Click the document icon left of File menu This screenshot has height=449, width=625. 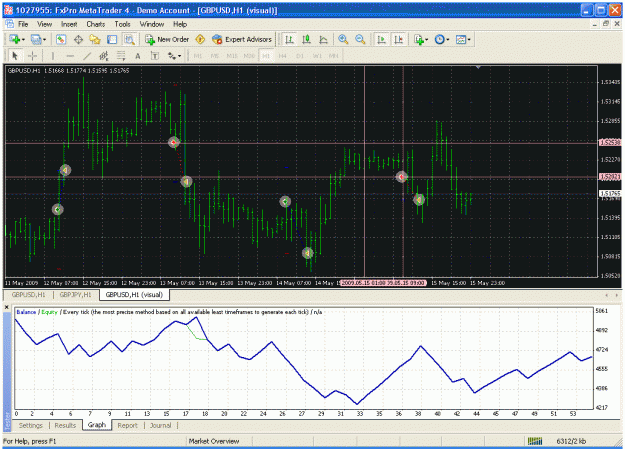pos(9,24)
